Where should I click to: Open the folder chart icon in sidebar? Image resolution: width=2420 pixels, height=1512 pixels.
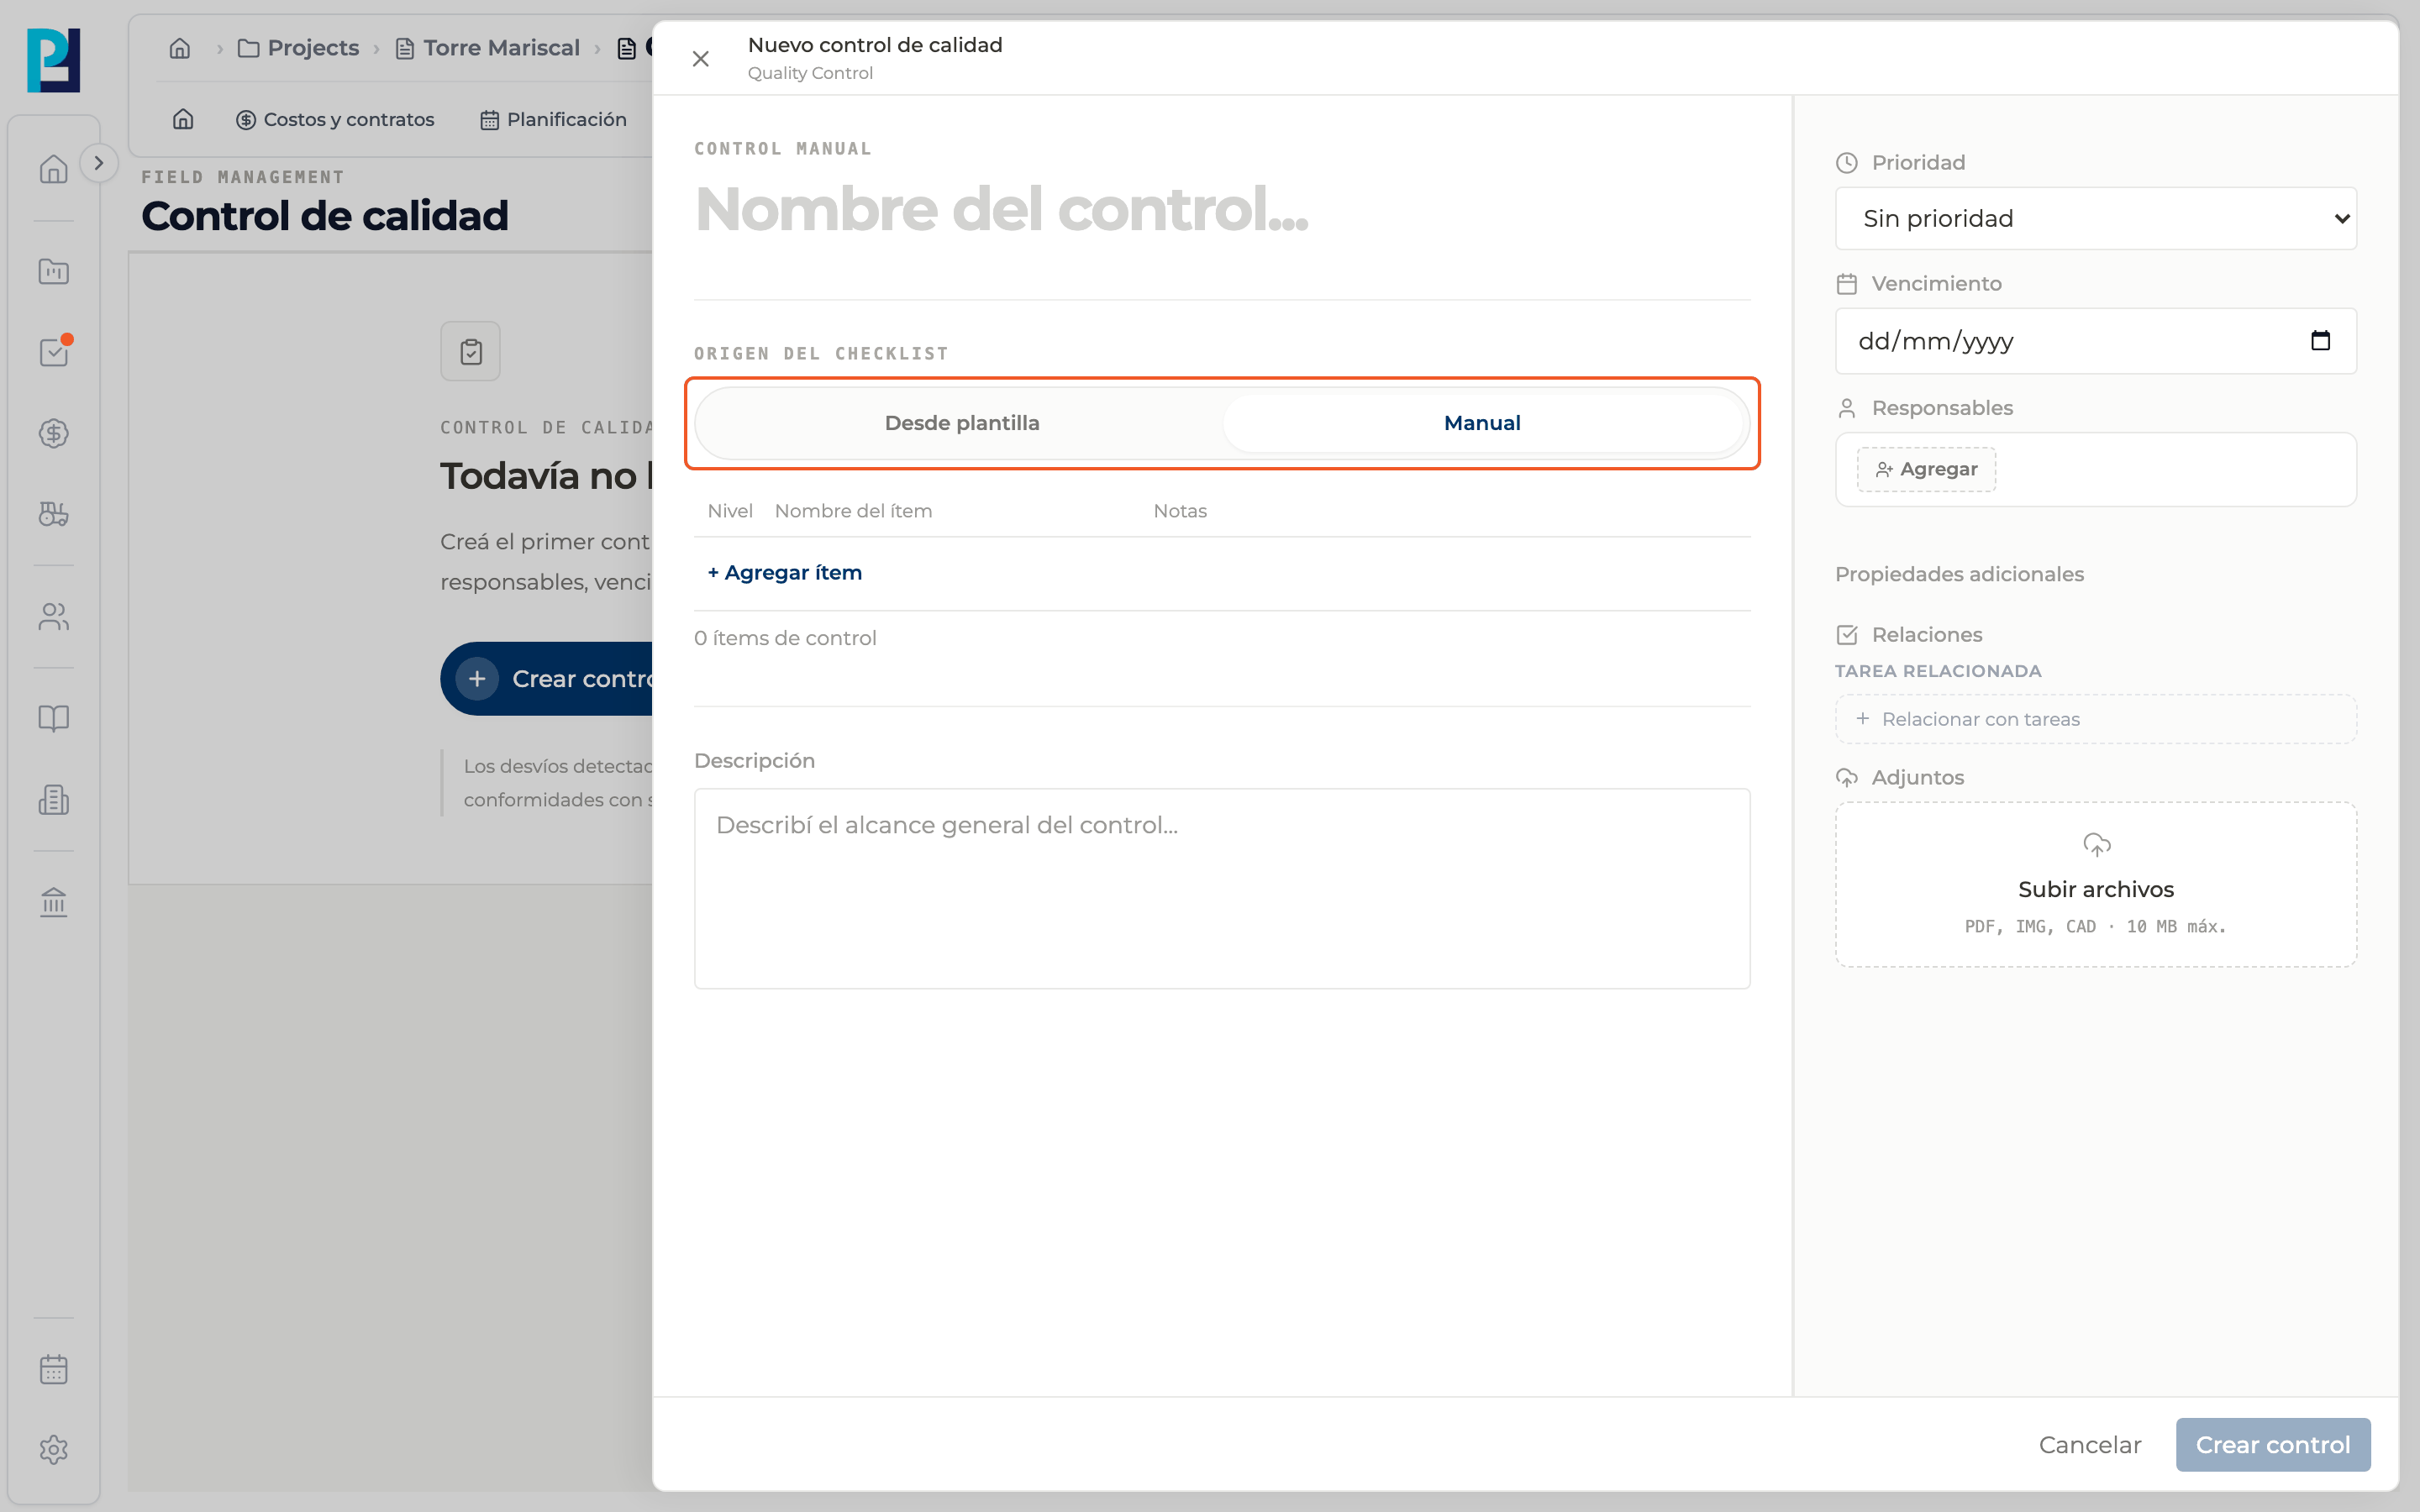tap(54, 271)
